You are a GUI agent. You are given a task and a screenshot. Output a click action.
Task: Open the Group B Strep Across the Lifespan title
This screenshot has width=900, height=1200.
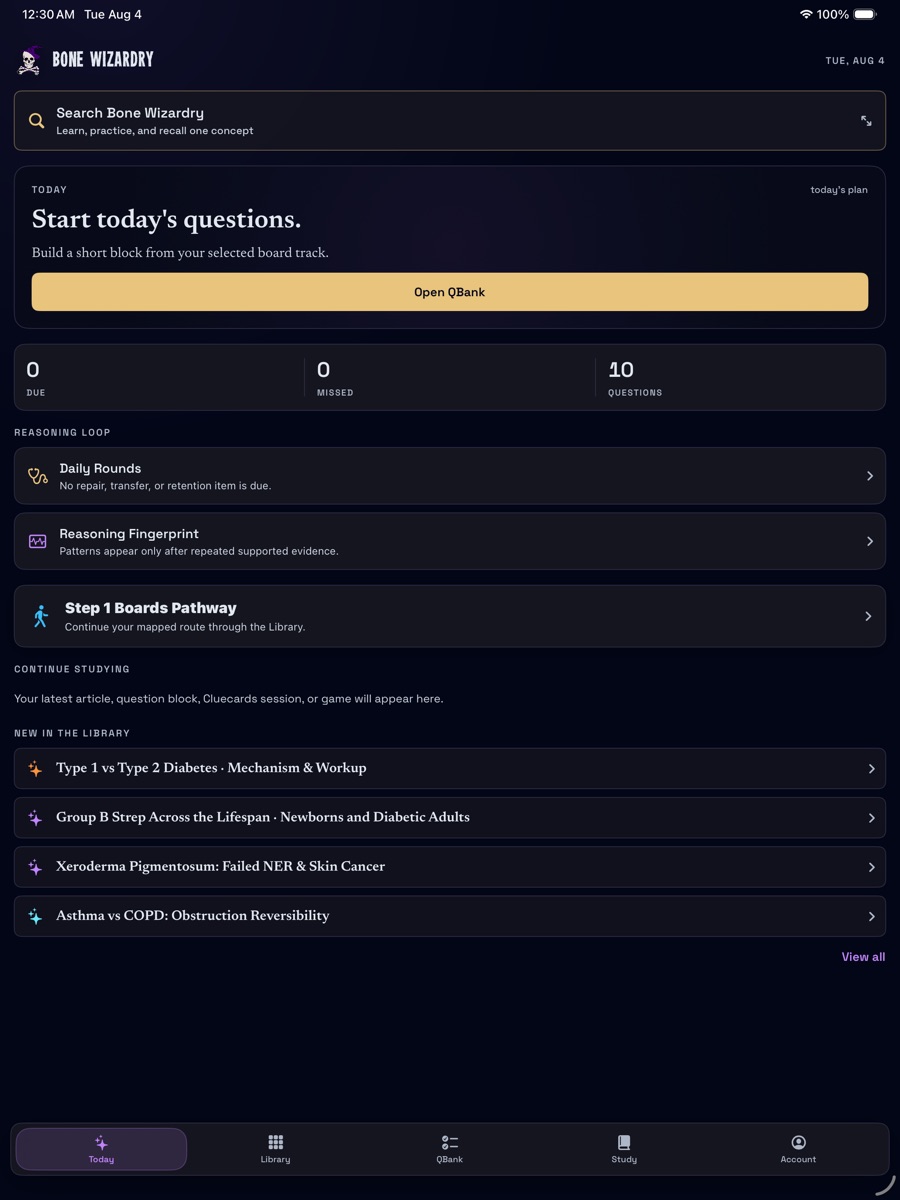tap(263, 817)
